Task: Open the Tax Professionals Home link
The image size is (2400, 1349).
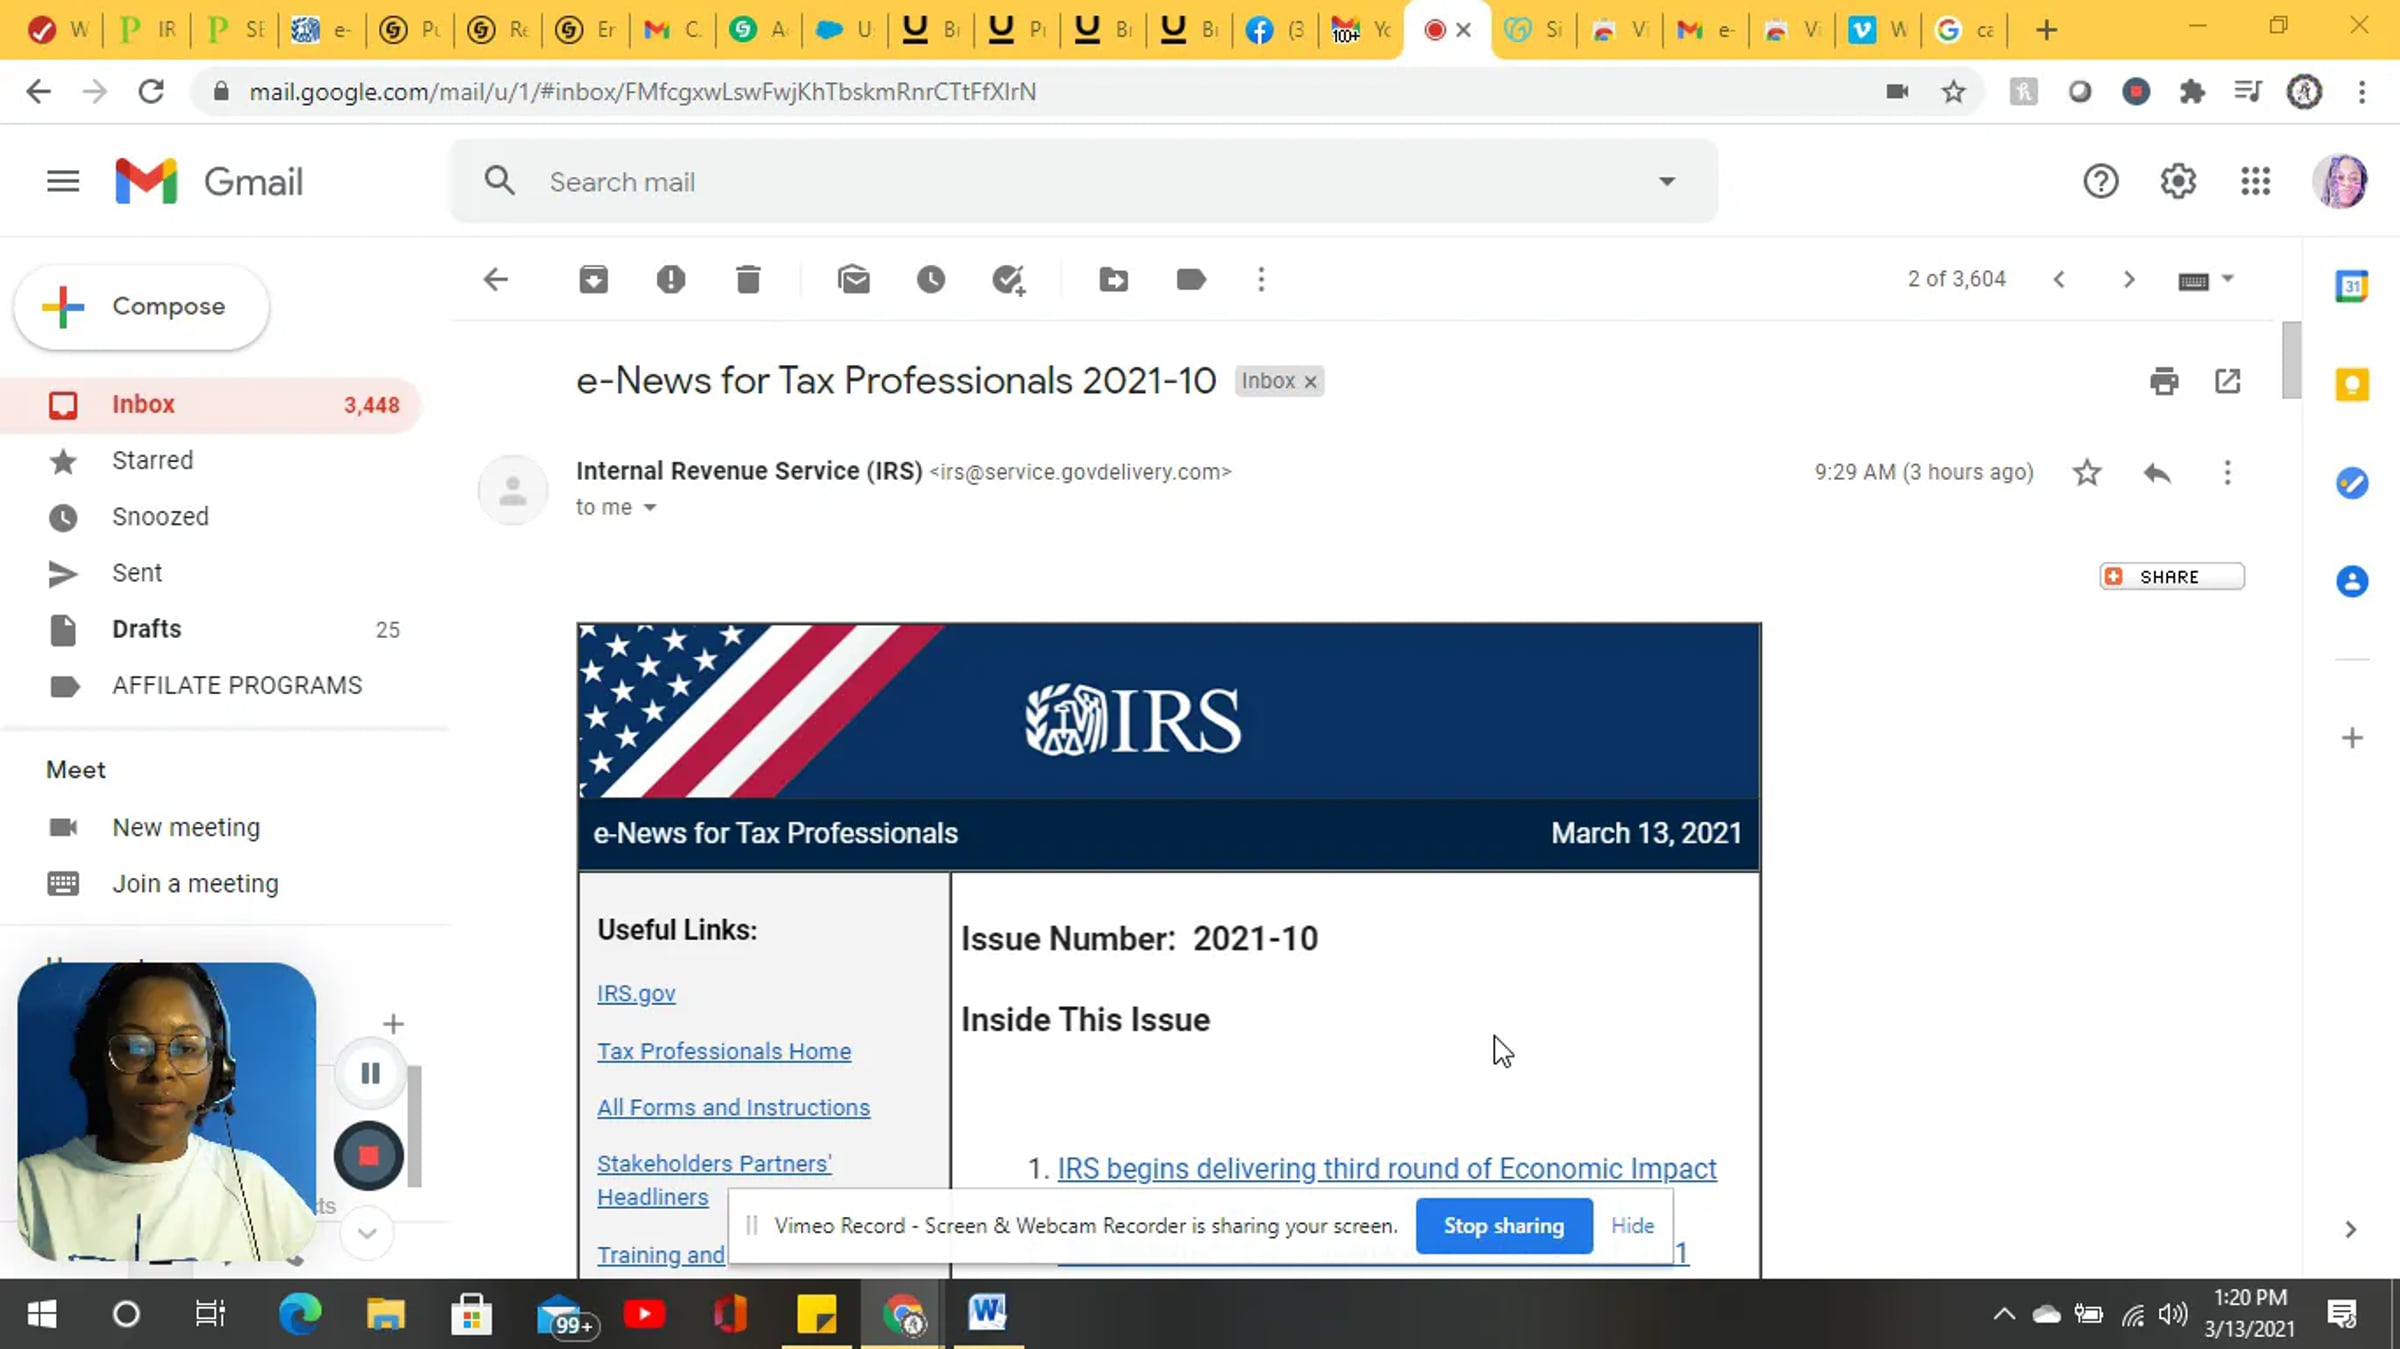Action: [724, 1051]
